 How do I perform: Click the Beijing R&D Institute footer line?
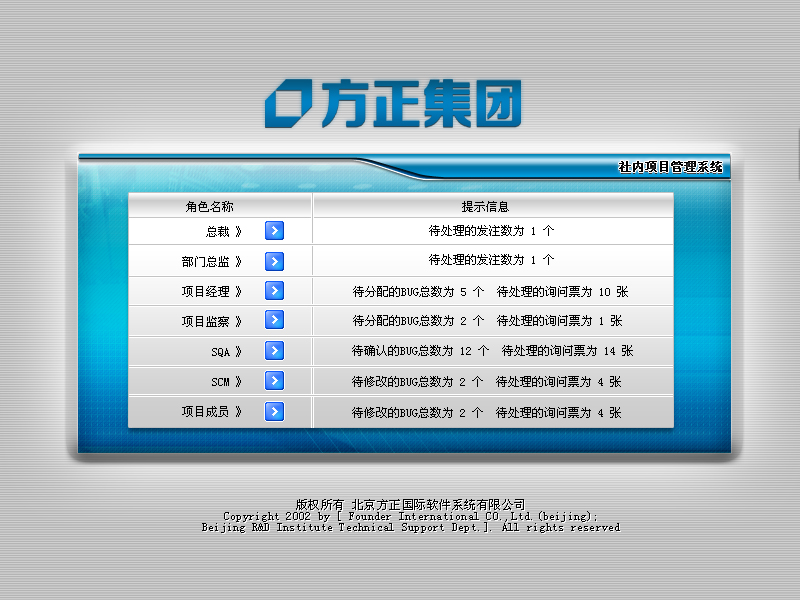[x=411, y=528]
